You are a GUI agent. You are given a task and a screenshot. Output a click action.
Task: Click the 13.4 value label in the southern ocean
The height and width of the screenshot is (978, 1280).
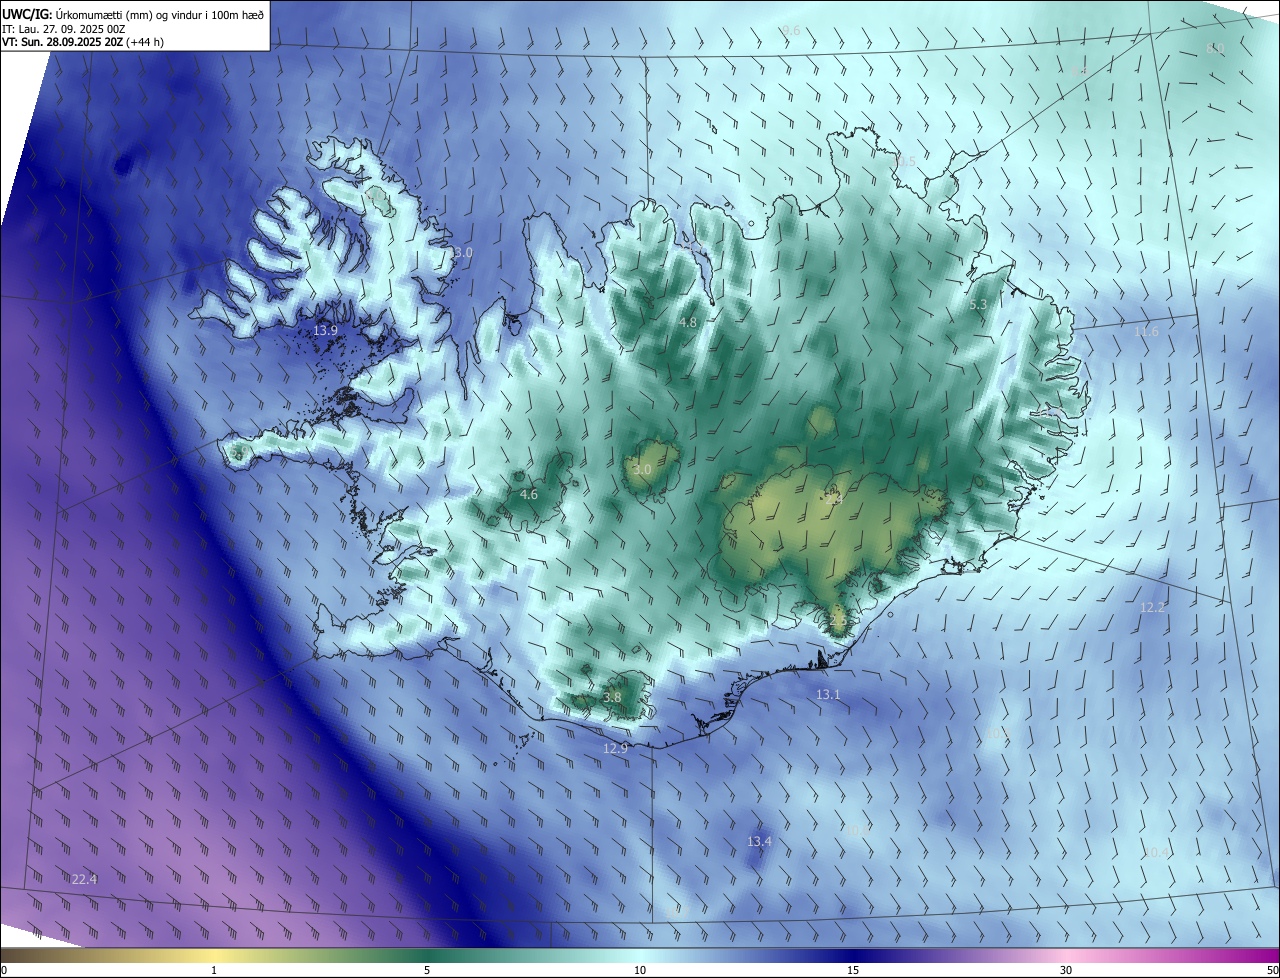tap(759, 842)
